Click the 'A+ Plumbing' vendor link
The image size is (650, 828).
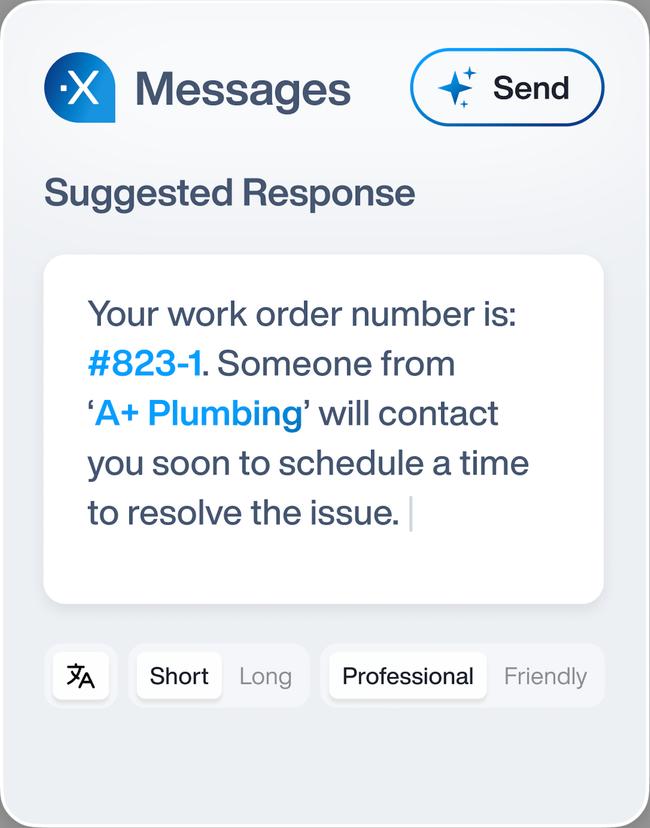[199, 414]
